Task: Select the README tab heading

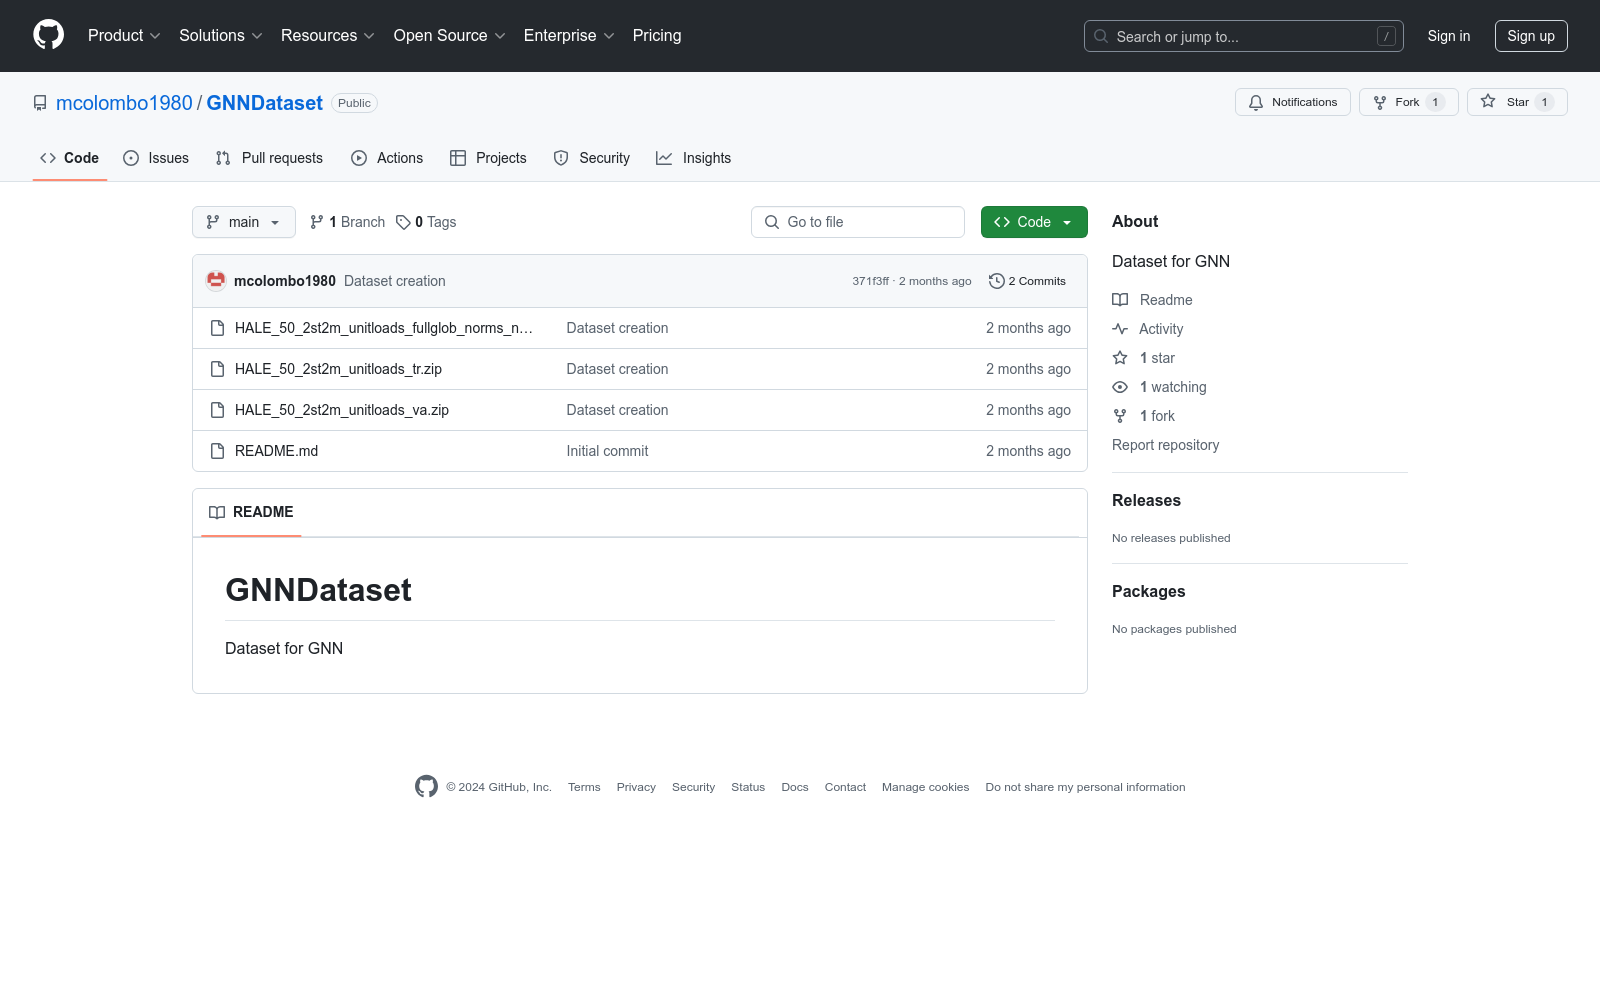Action: [251, 512]
